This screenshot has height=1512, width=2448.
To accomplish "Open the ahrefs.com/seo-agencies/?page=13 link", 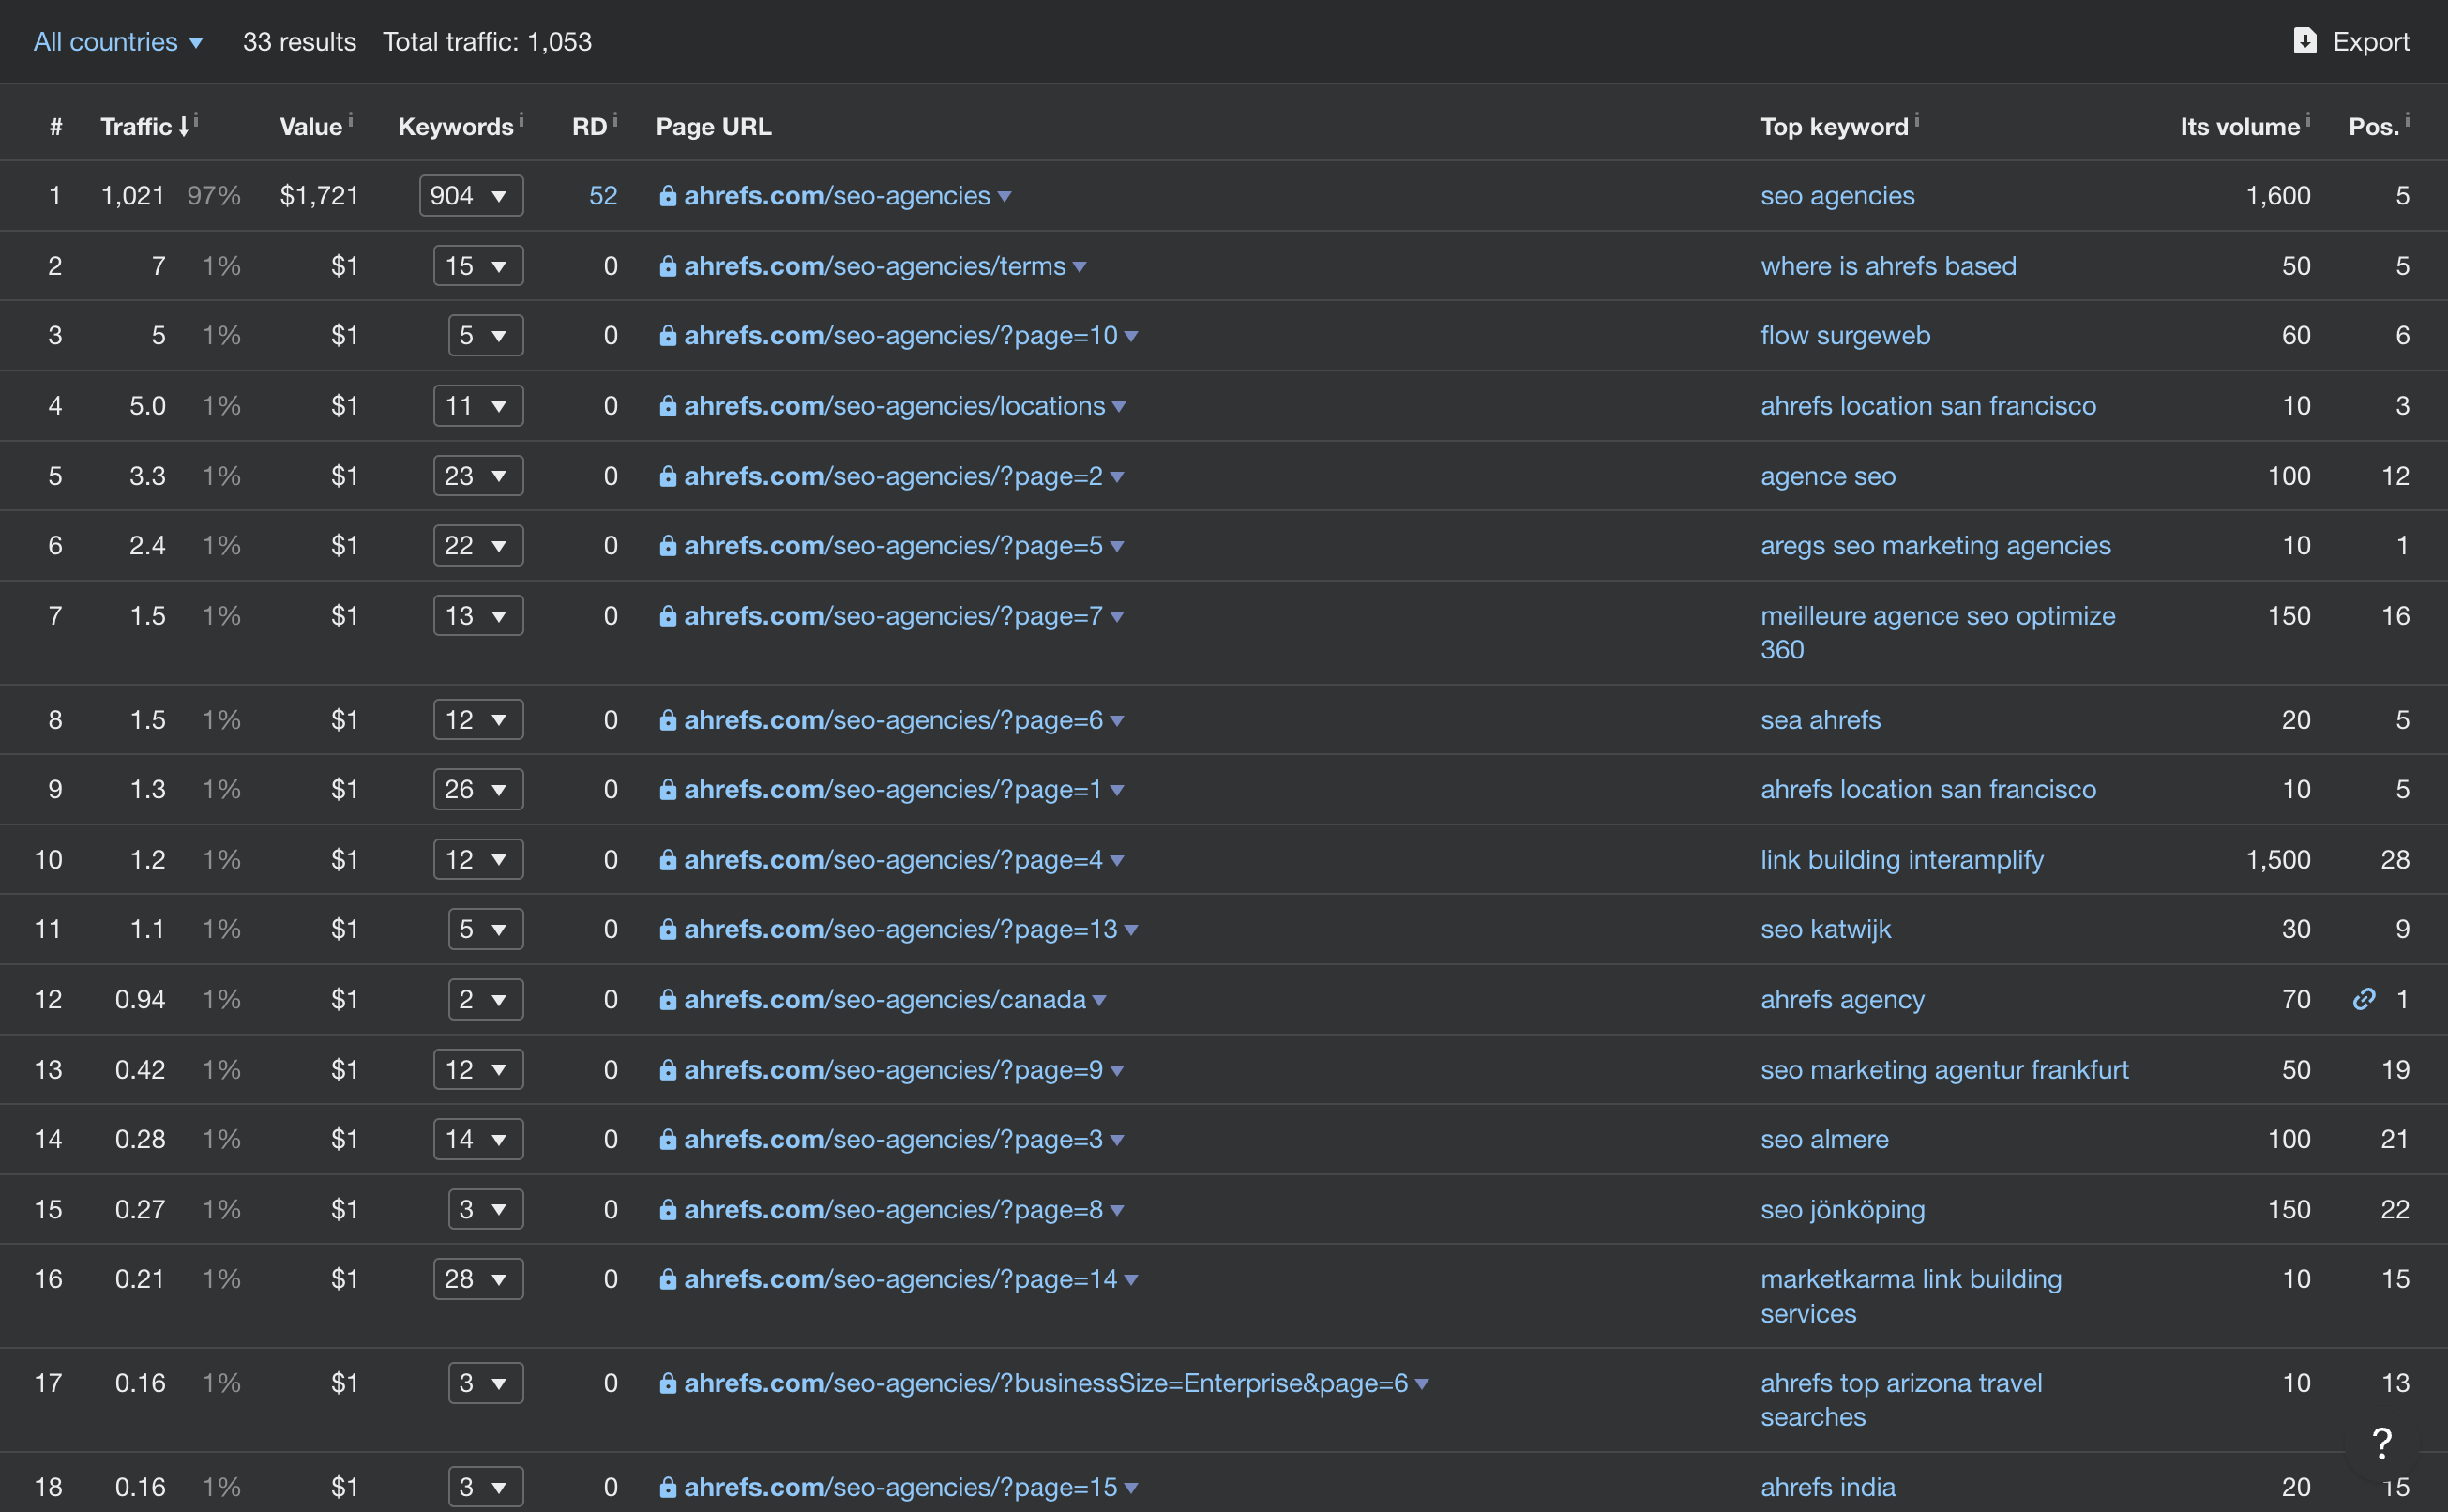I will click(901, 929).
